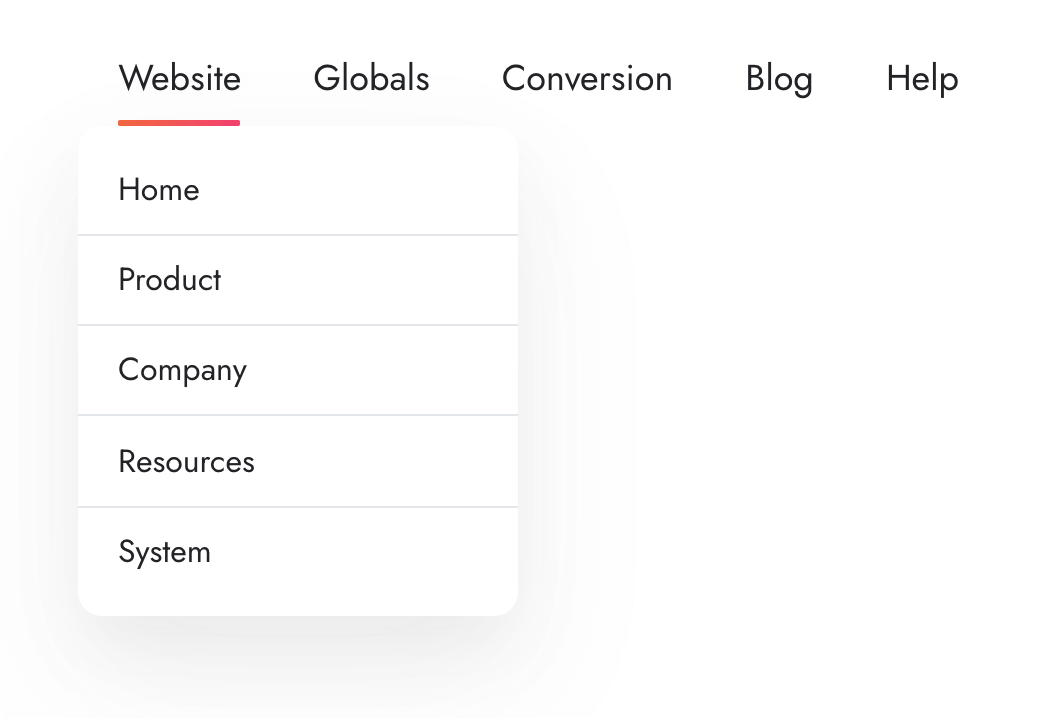Select Home from the Website dropdown
1063x718 pixels.
(x=159, y=190)
